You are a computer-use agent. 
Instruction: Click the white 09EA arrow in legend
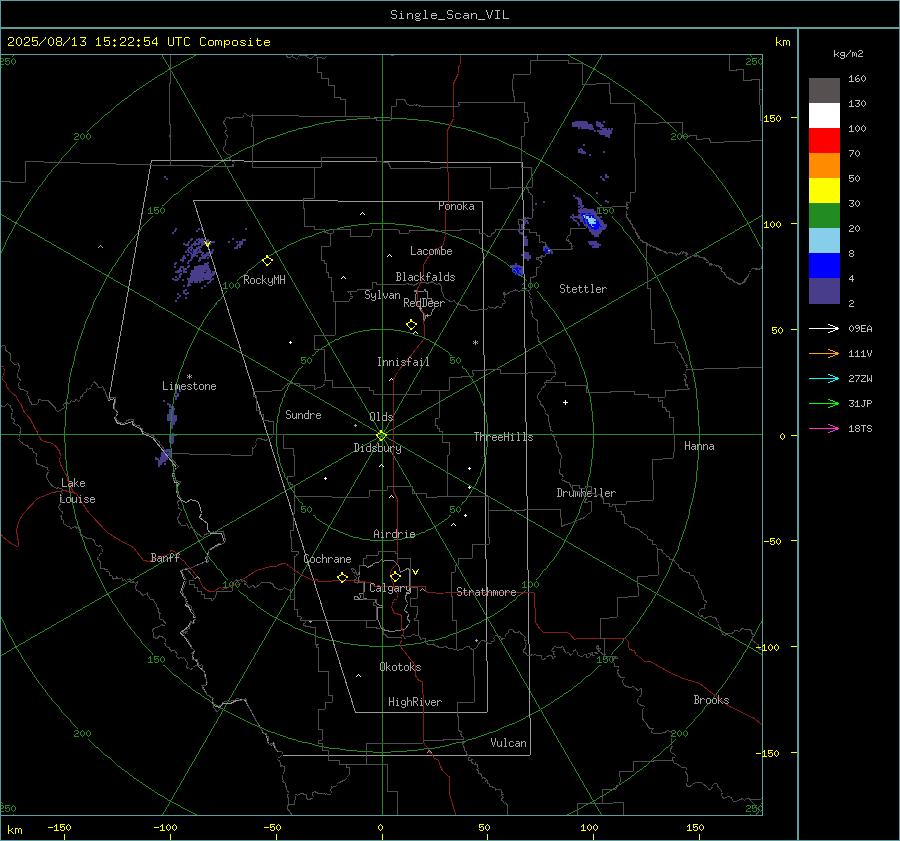pos(824,328)
